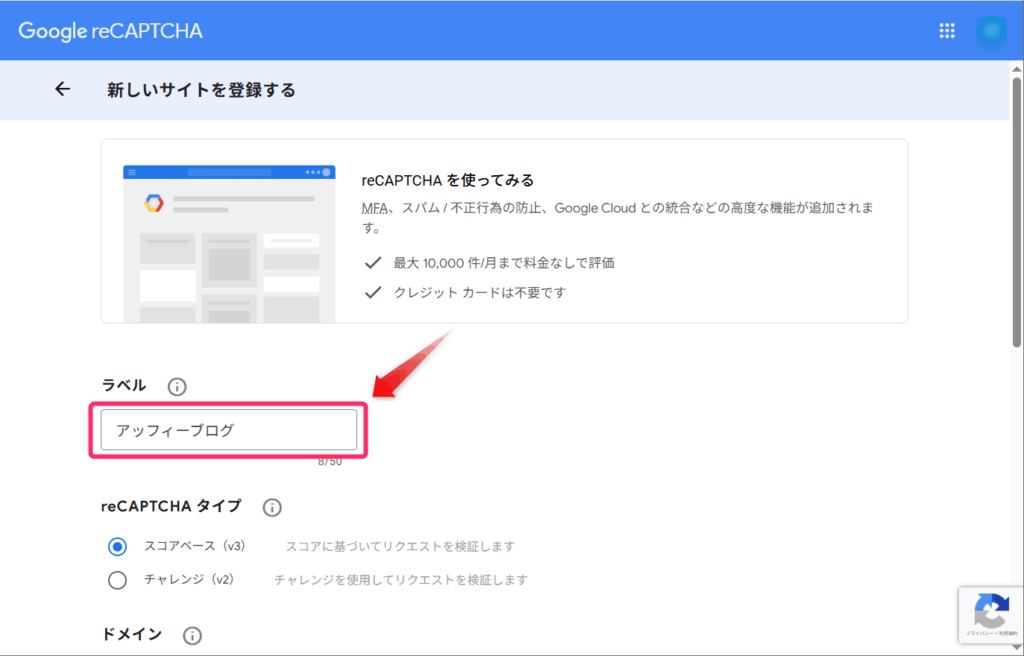The width and height of the screenshot is (1024, 656).
Task: Show info for the ラベル field
Action: point(176,387)
